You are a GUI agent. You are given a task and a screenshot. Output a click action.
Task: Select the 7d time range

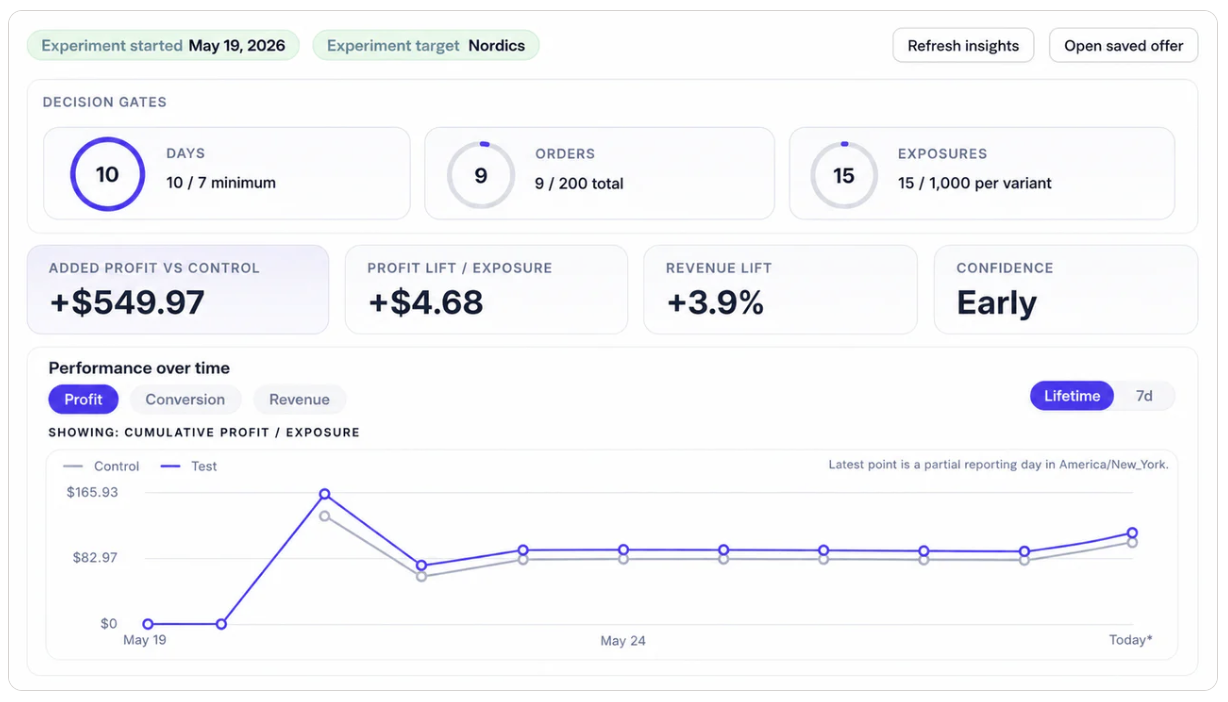1144,396
